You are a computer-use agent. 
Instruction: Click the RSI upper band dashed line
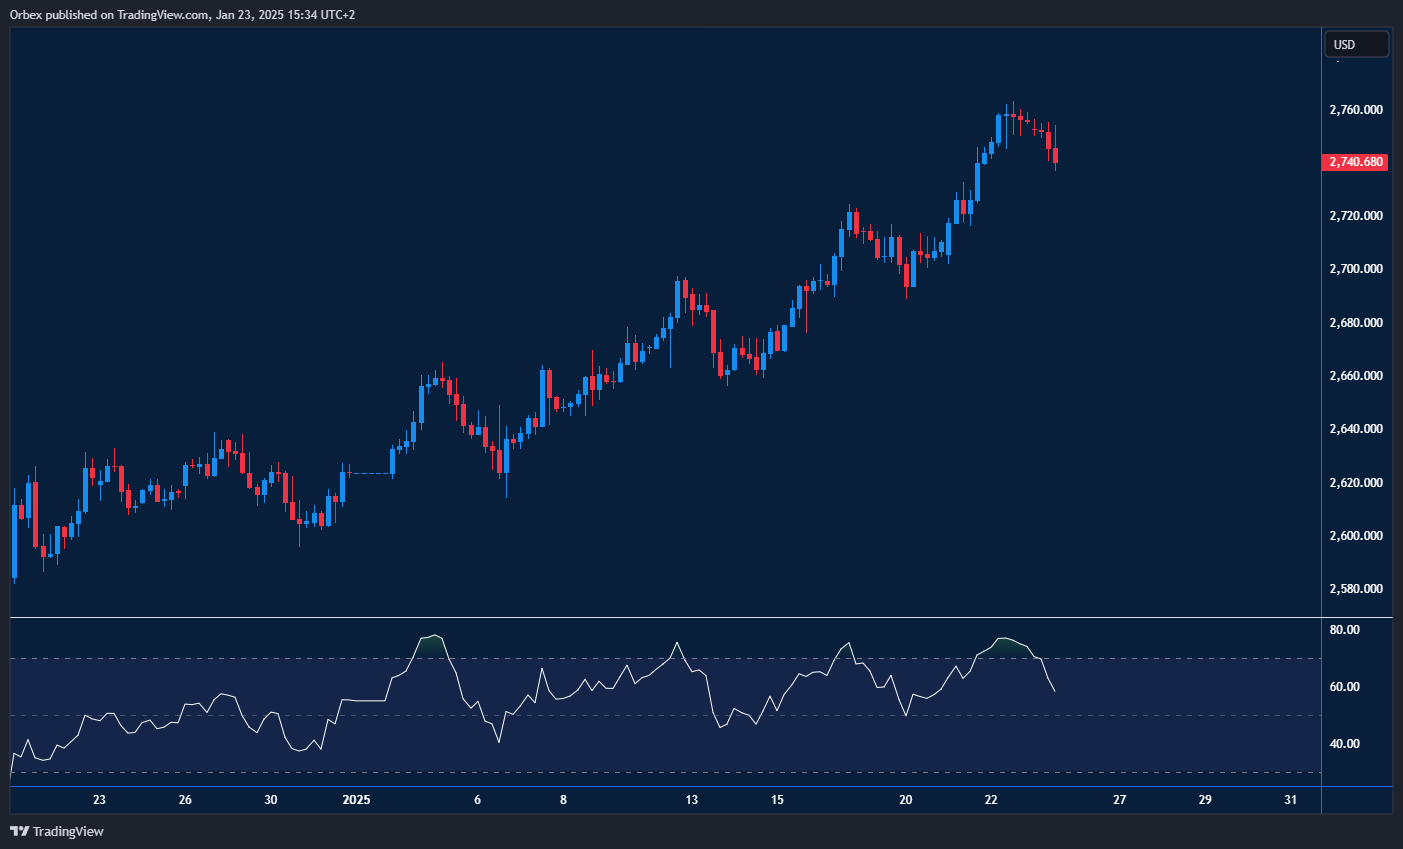click(660, 659)
